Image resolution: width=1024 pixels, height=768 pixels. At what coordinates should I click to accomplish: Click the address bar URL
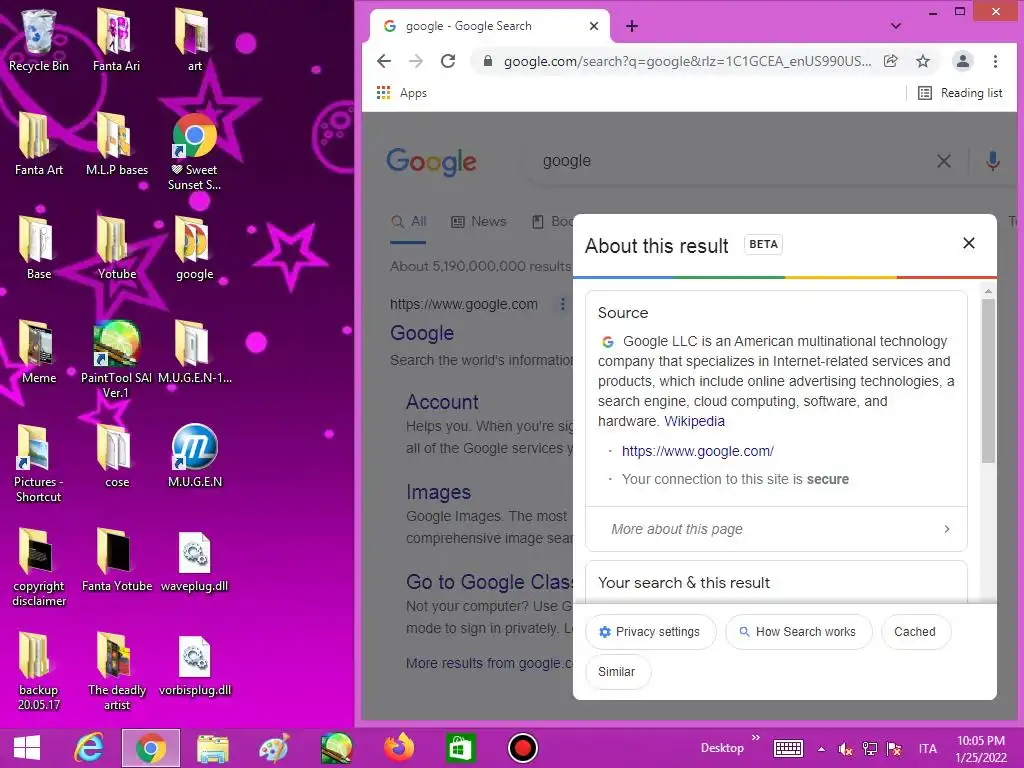[x=687, y=61]
